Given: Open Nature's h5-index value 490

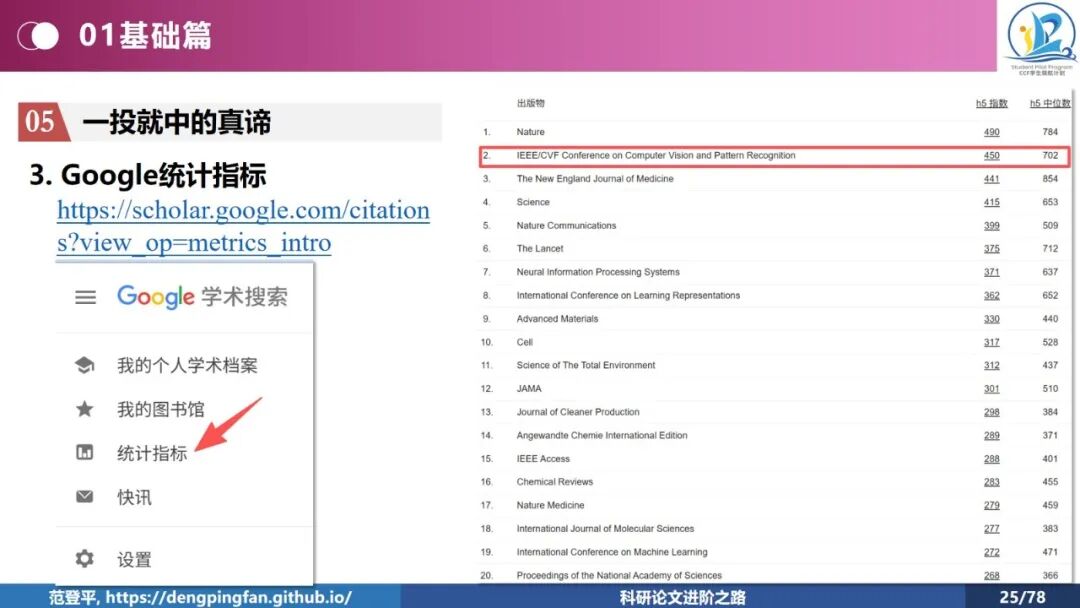Looking at the screenshot, I should (x=991, y=132).
